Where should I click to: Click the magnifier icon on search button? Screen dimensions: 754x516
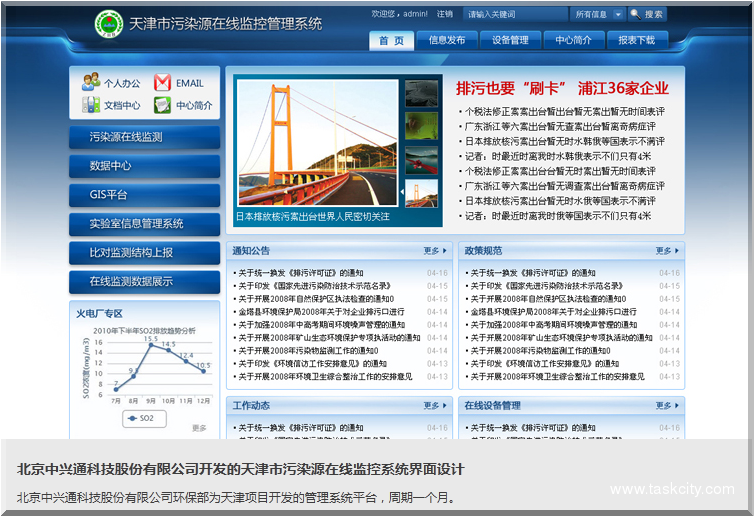pyautogui.click(x=635, y=14)
